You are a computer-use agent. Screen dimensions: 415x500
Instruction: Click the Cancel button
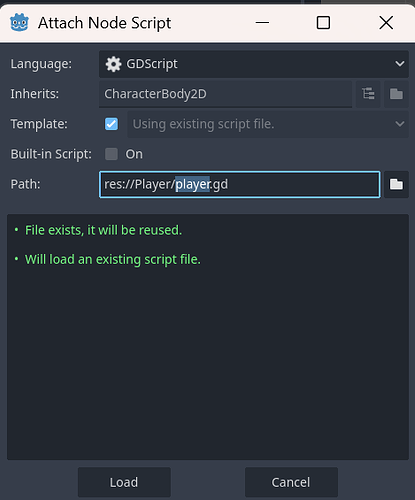pos(291,482)
